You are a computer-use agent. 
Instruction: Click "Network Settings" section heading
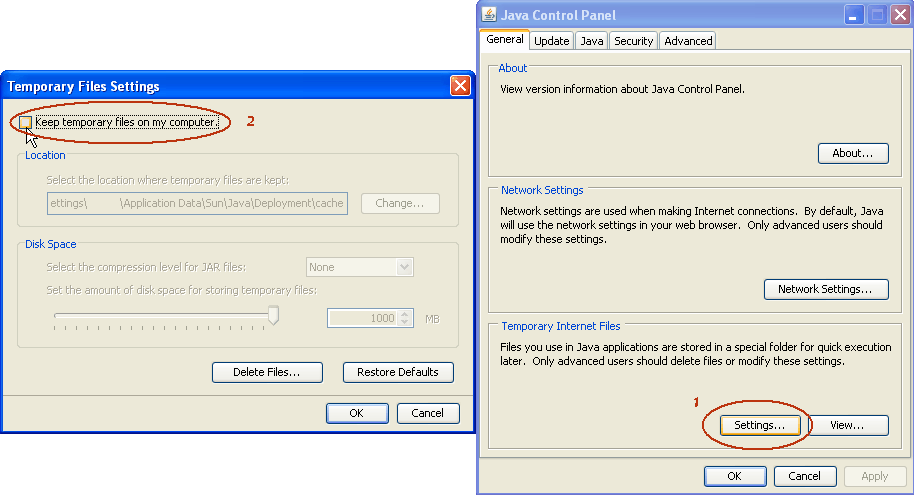pos(542,190)
